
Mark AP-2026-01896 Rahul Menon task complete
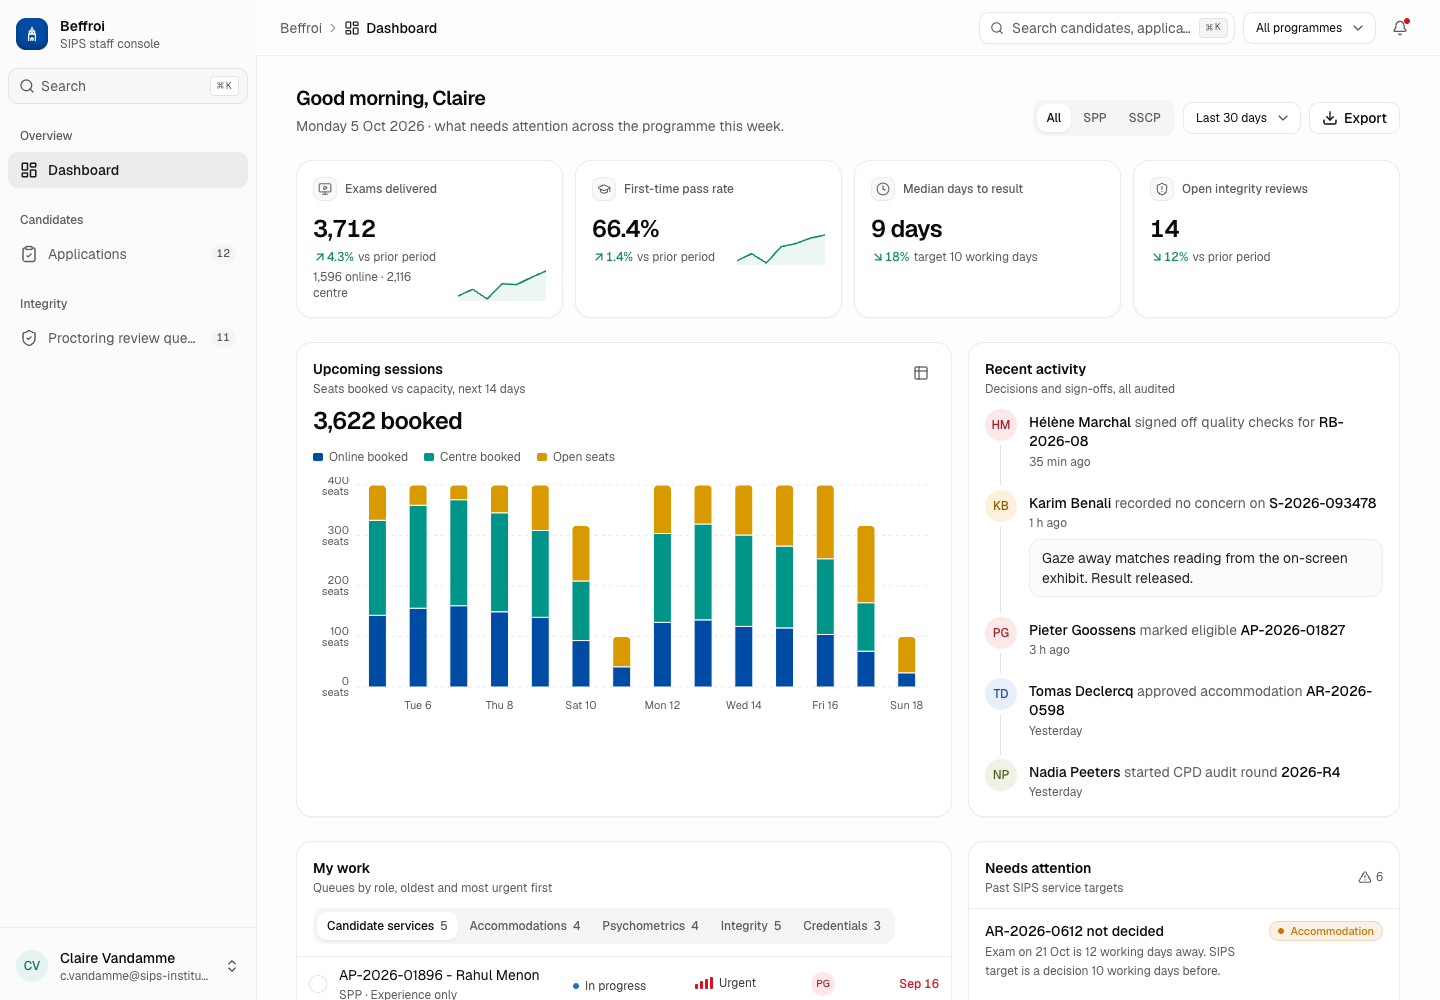pos(318,984)
